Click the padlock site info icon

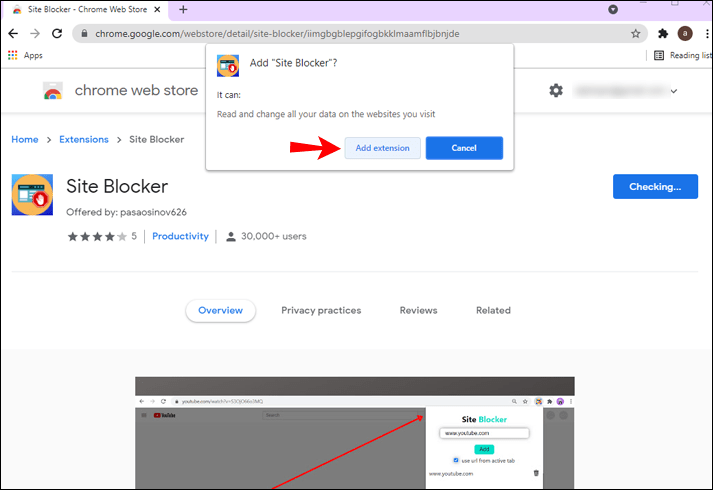(x=84, y=34)
